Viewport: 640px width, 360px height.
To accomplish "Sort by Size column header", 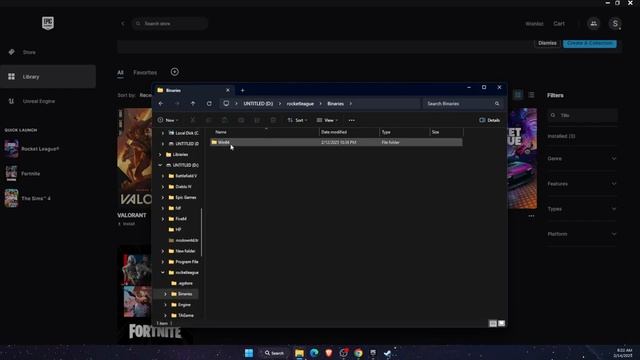I will pos(447,132).
